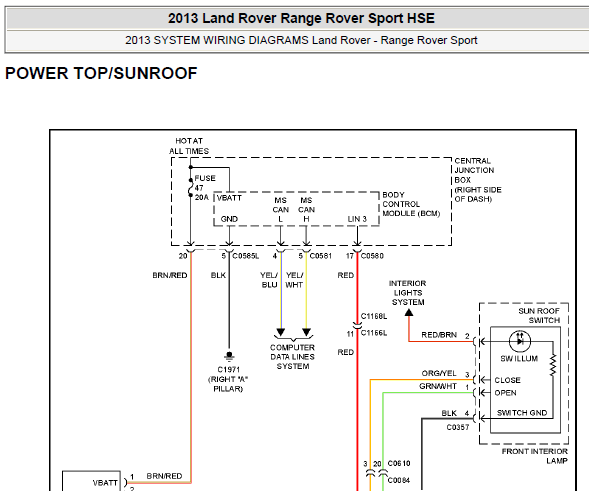The height and width of the screenshot is (491, 589).
Task: Click the FUSE 47 20A label
Action: point(205,187)
